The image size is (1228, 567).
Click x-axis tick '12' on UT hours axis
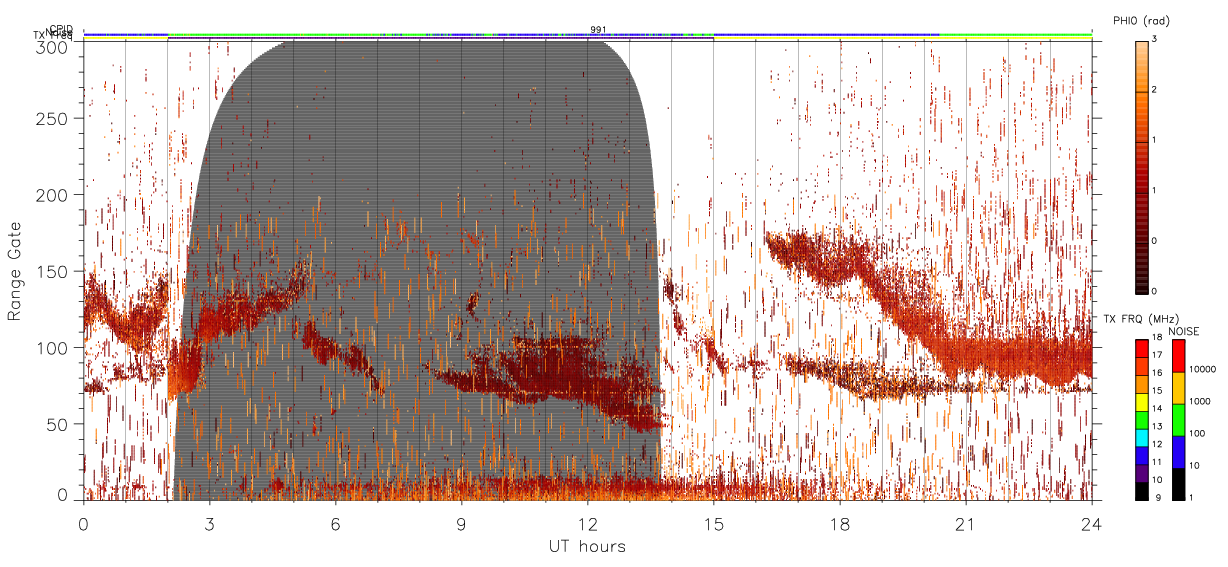(588, 523)
